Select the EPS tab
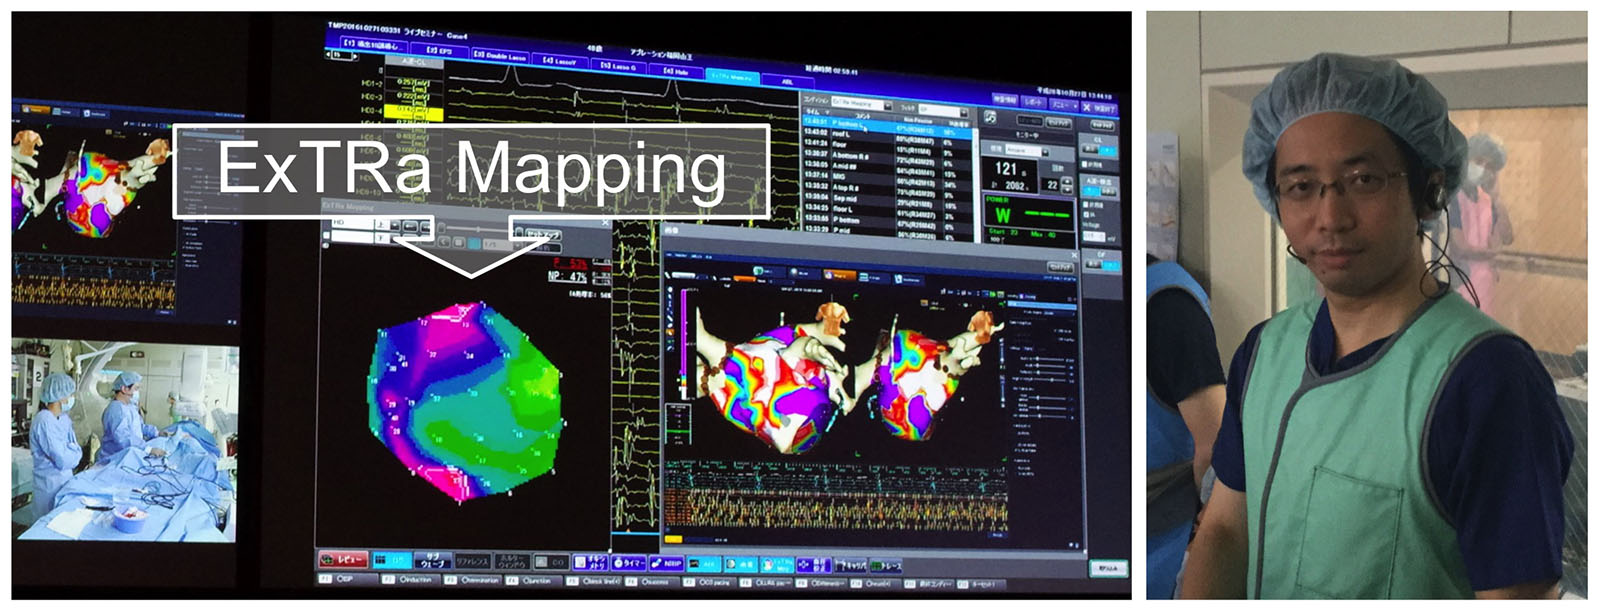The image size is (1600, 611). coord(439,50)
